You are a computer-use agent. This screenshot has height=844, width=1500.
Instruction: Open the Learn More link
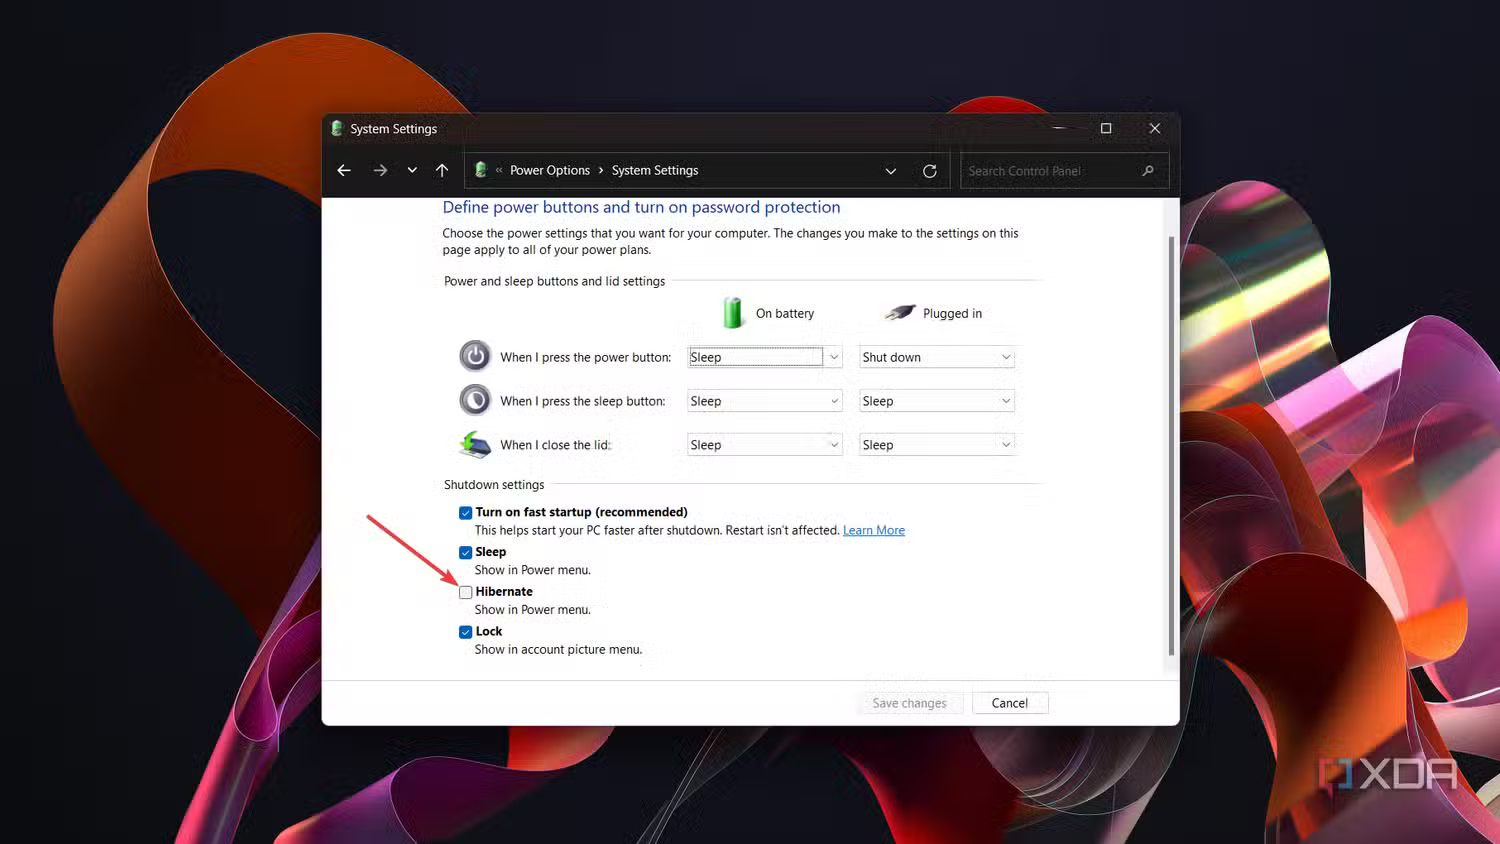(x=873, y=530)
